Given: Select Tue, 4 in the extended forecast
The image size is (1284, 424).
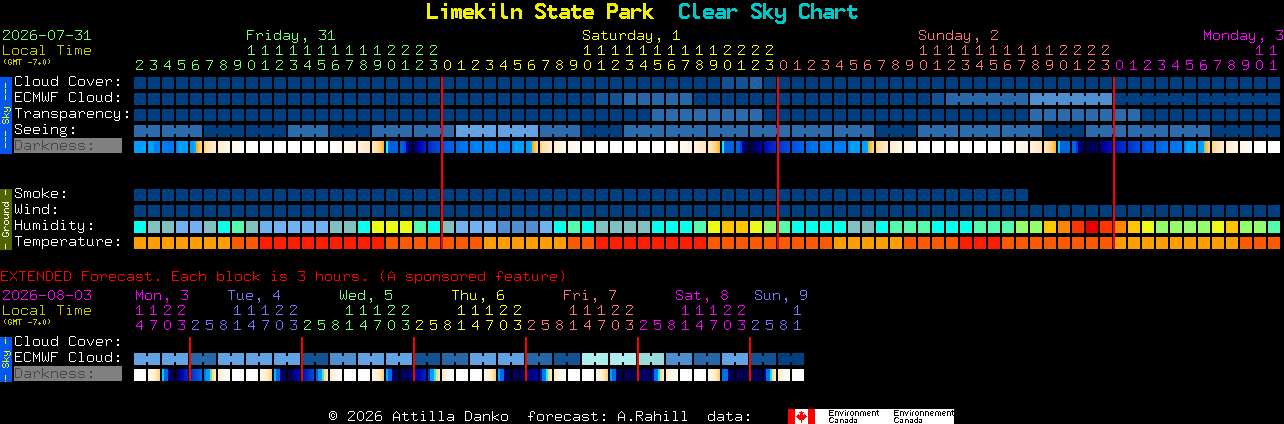Looking at the screenshot, I should pos(254,295).
